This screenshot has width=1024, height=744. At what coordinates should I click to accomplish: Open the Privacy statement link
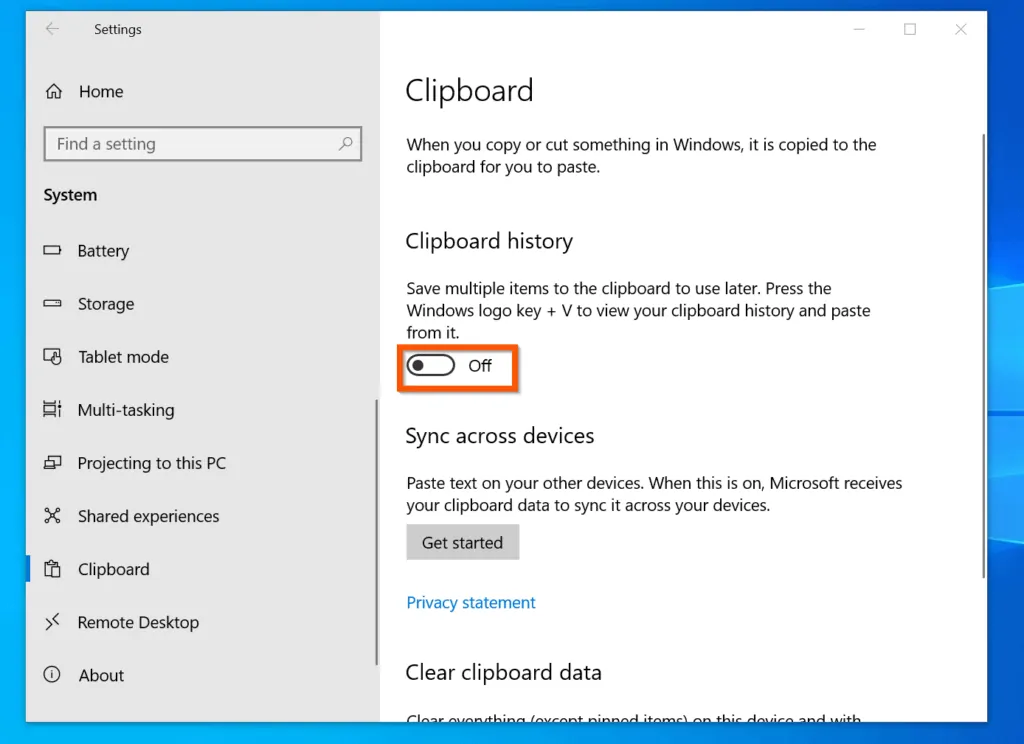click(470, 602)
